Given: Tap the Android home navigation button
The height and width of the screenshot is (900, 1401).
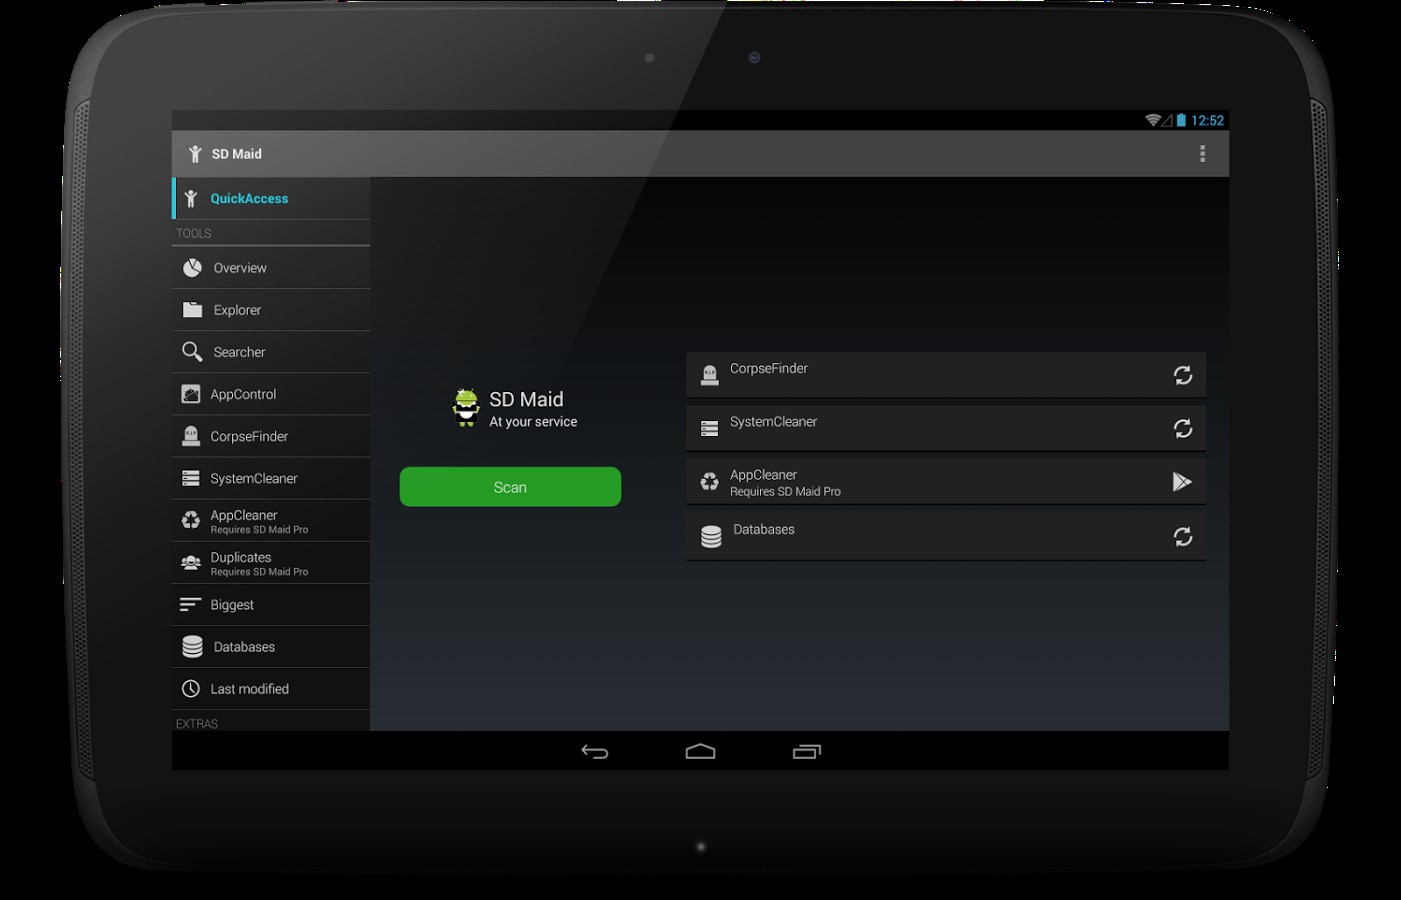Looking at the screenshot, I should coord(700,752).
